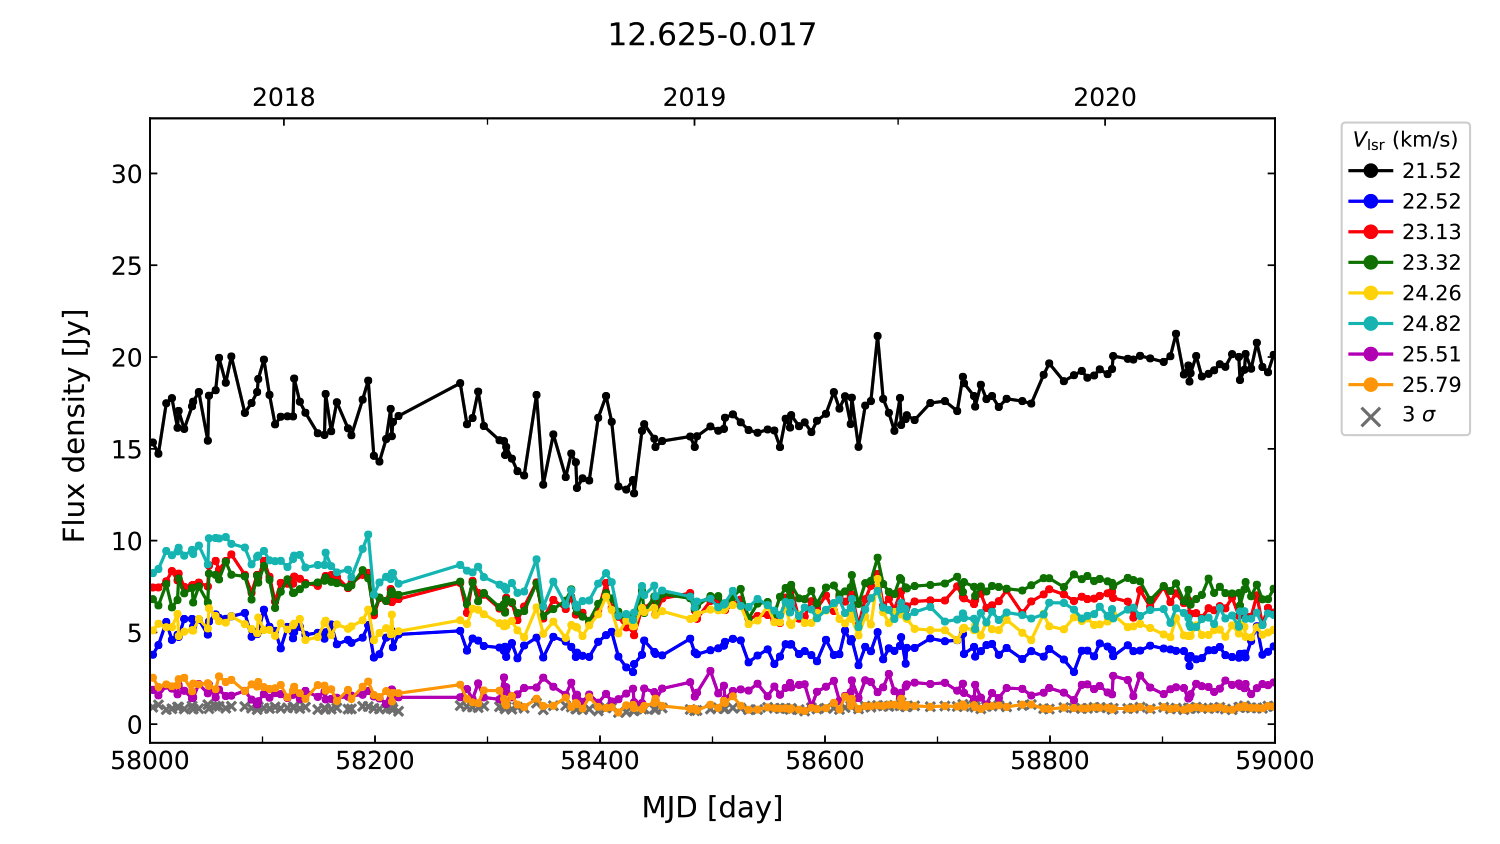1500x844 pixels.
Task: Click the yellow 24.26 legend marker
Action: point(1370,293)
